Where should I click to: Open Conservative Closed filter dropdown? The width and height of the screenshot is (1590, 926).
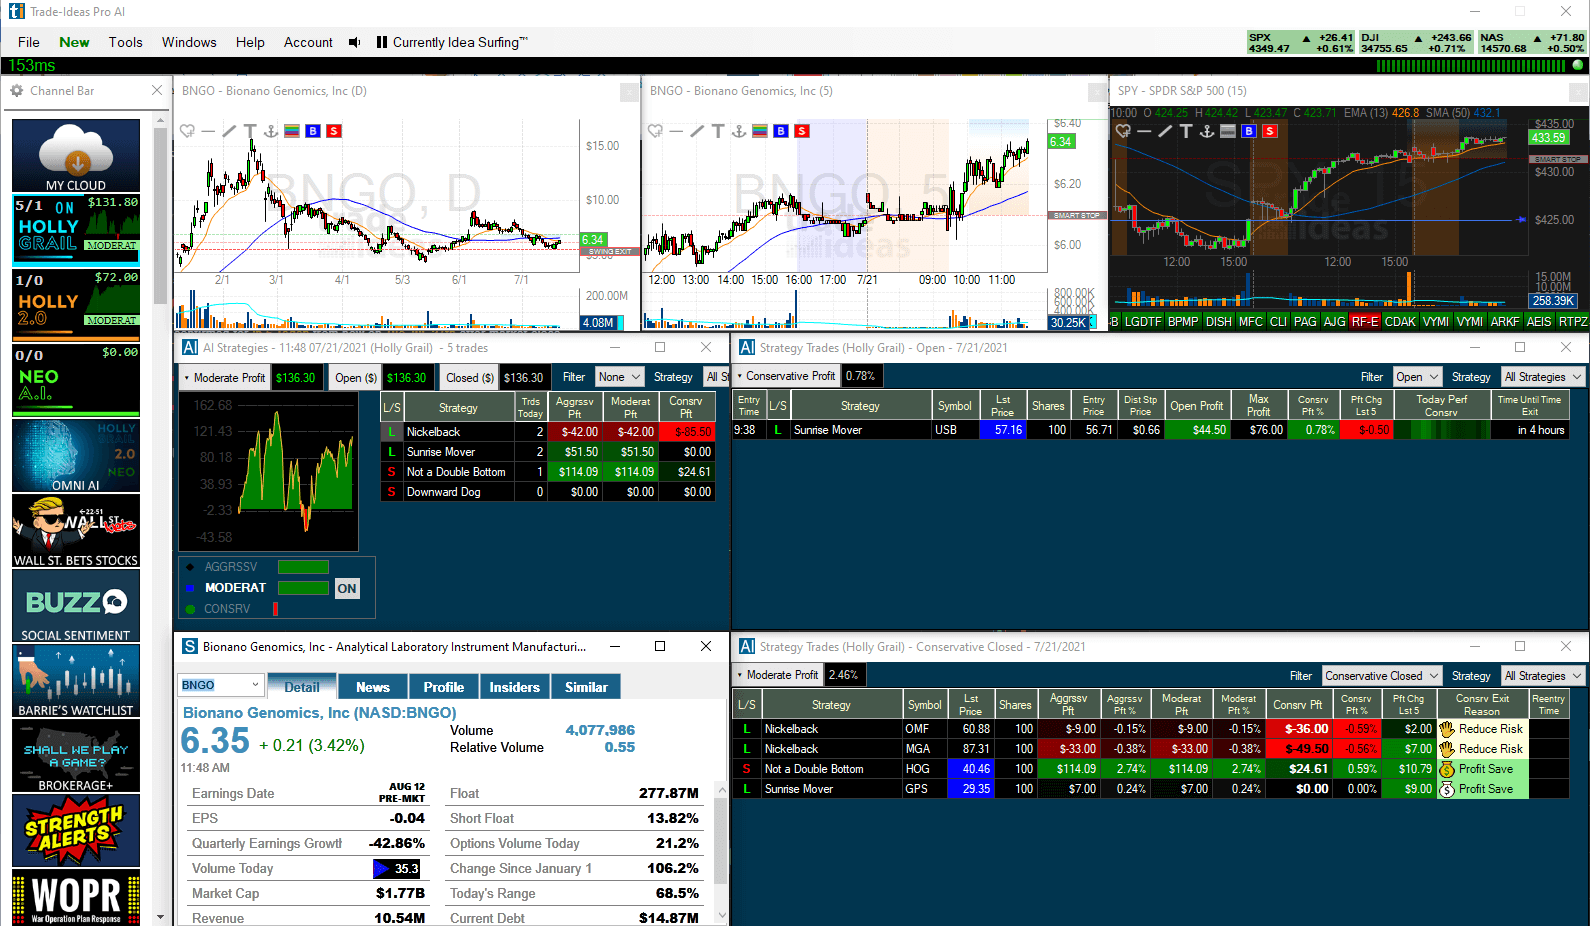(1381, 676)
